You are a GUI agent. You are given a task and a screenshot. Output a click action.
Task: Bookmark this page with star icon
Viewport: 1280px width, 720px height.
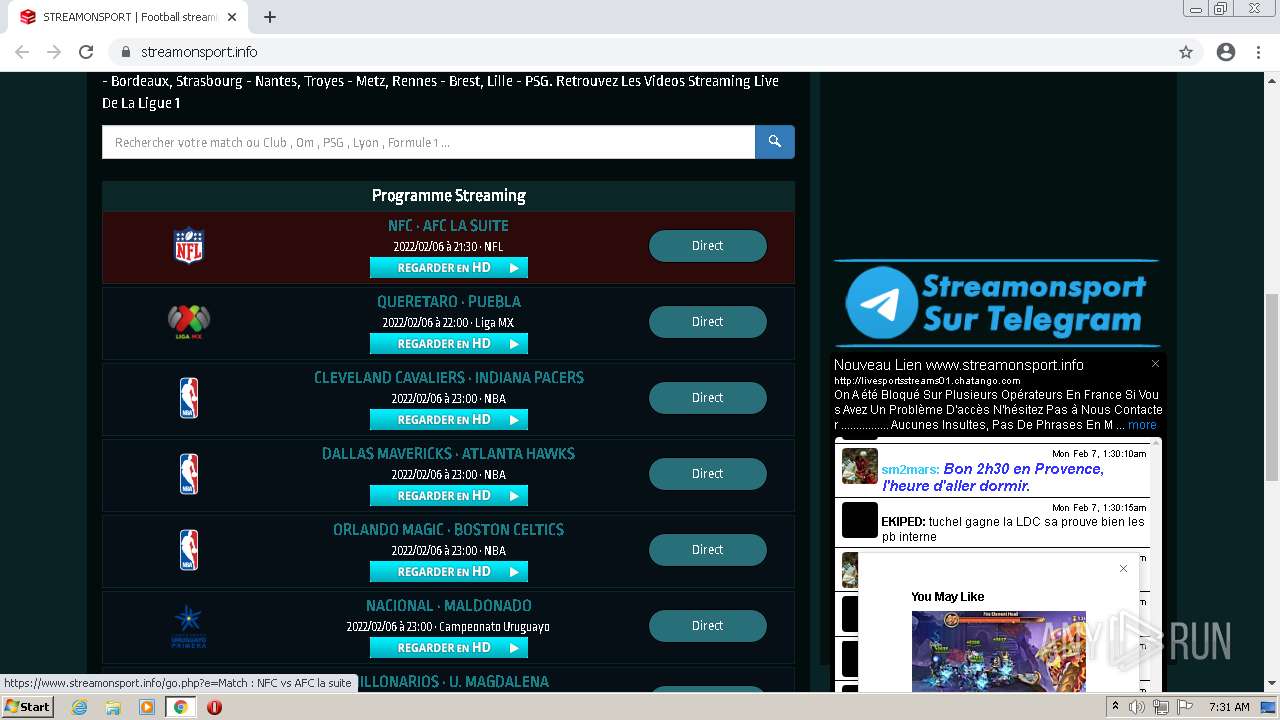pos(1186,52)
